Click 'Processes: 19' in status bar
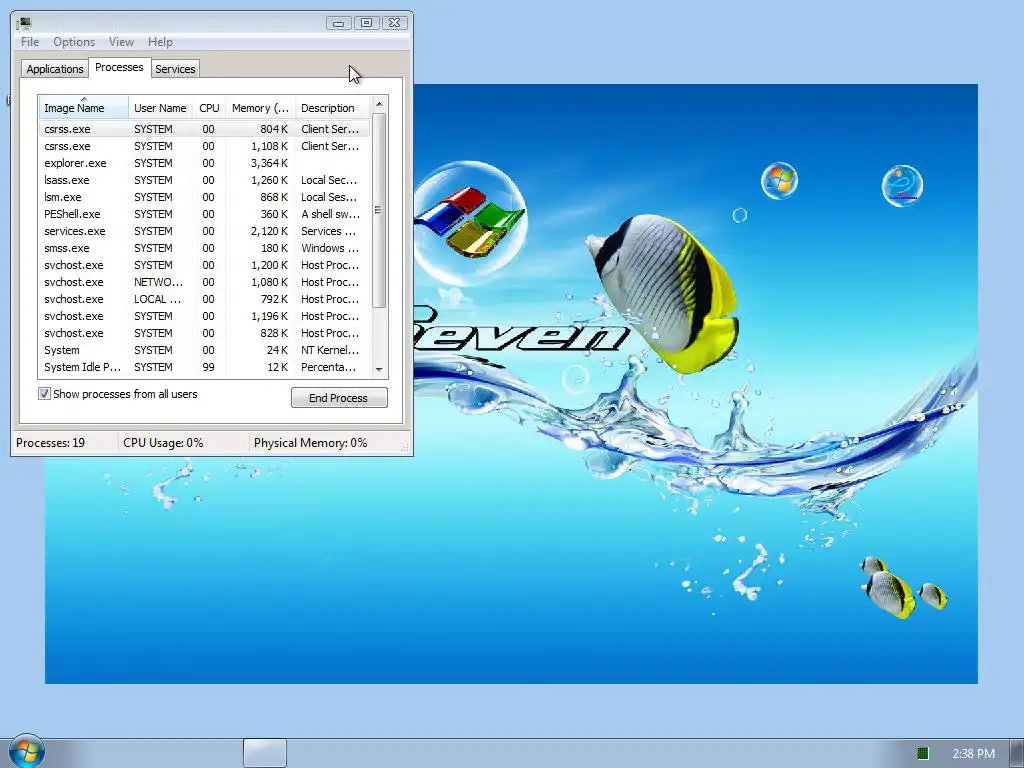The image size is (1024, 768). point(50,442)
